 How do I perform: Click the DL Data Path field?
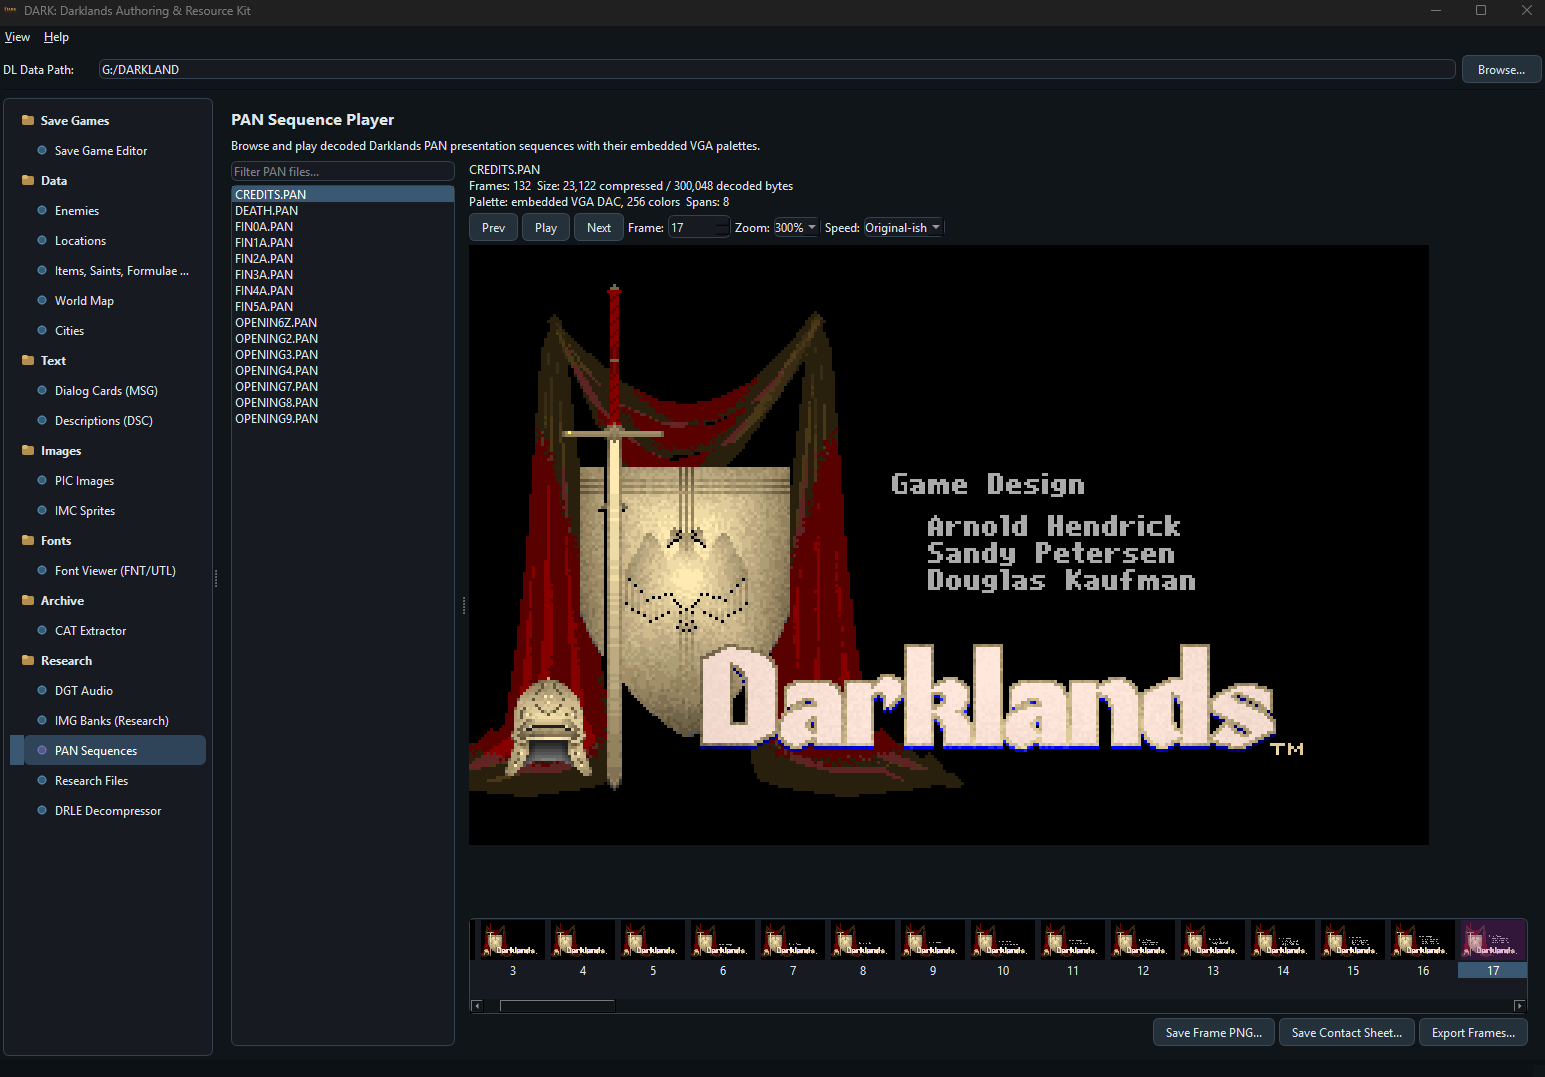click(x=776, y=69)
